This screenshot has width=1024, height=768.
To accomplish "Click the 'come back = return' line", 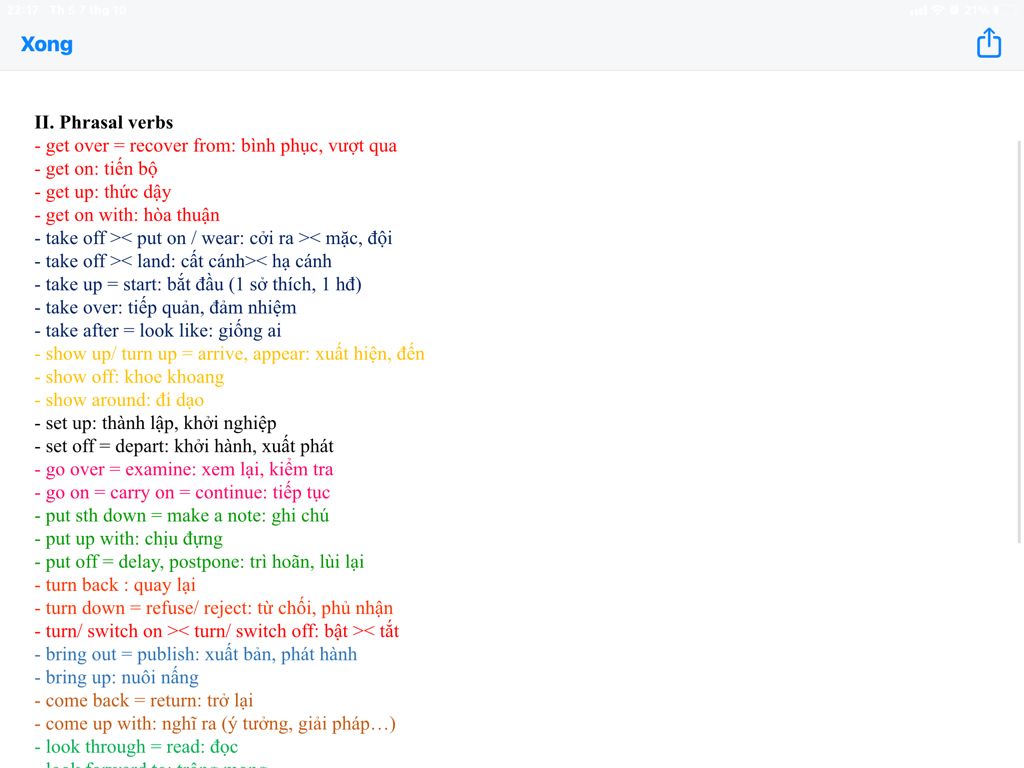I will tap(144, 701).
